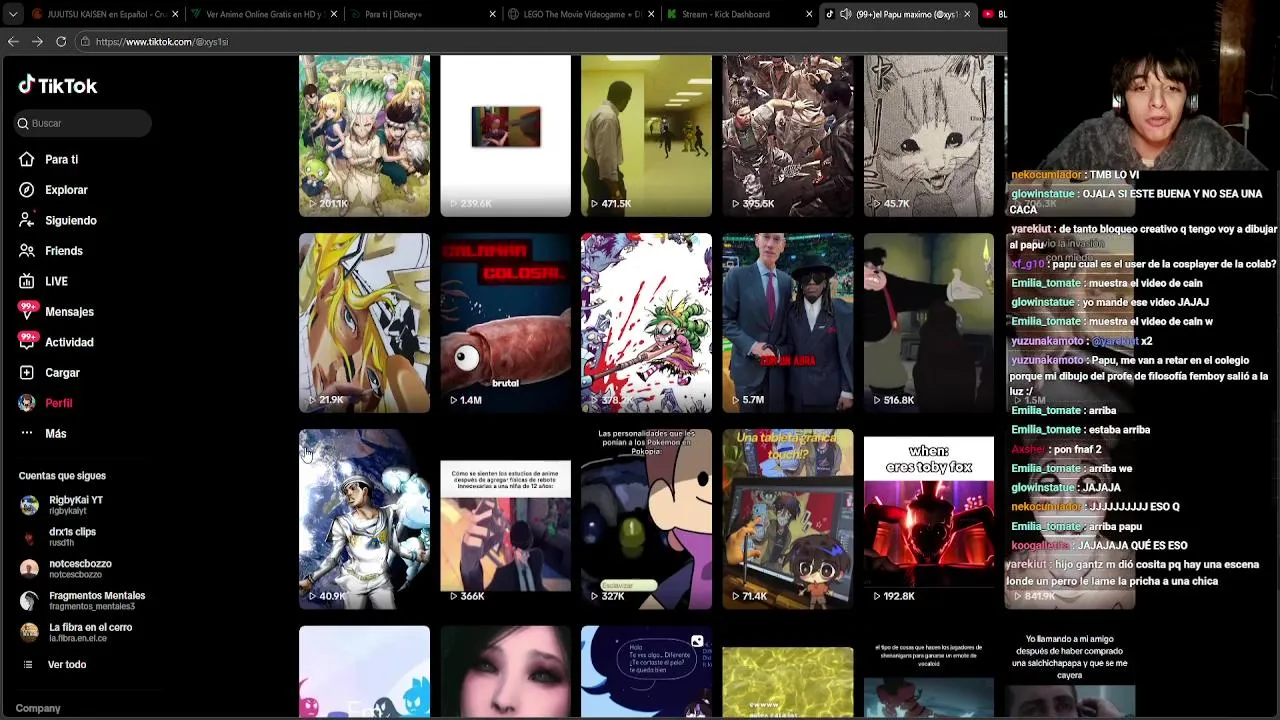Screen dimensions: 1280x720
Task: Open Company footer link
Action: tap(38, 708)
